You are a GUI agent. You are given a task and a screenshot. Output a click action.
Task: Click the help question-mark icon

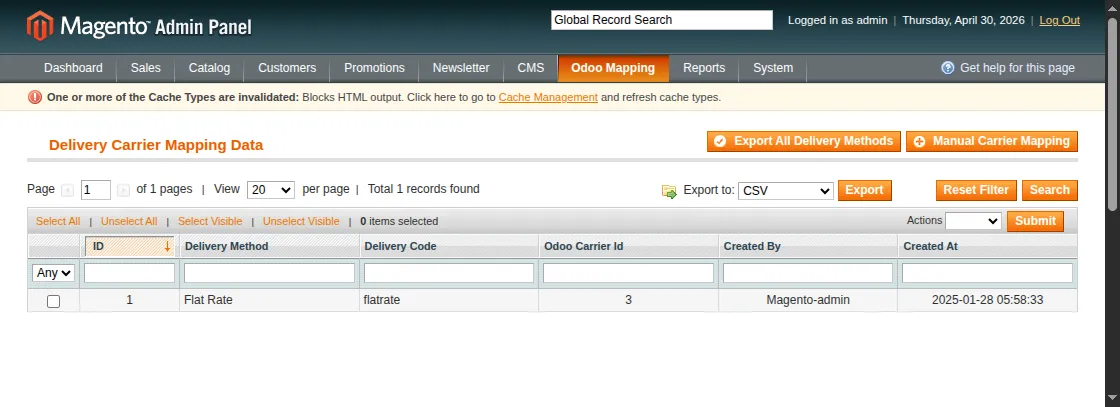(948, 68)
